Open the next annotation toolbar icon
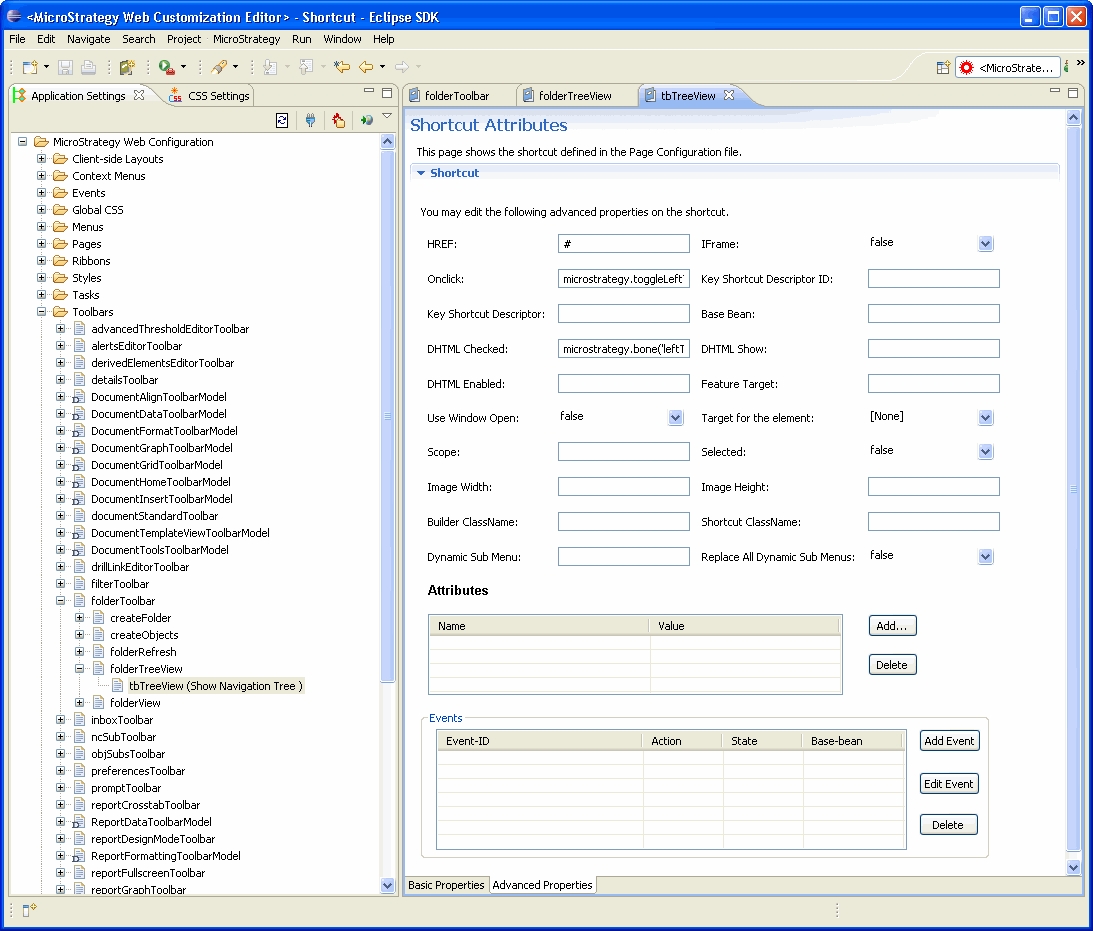This screenshot has height=931, width=1093. pos(270,67)
